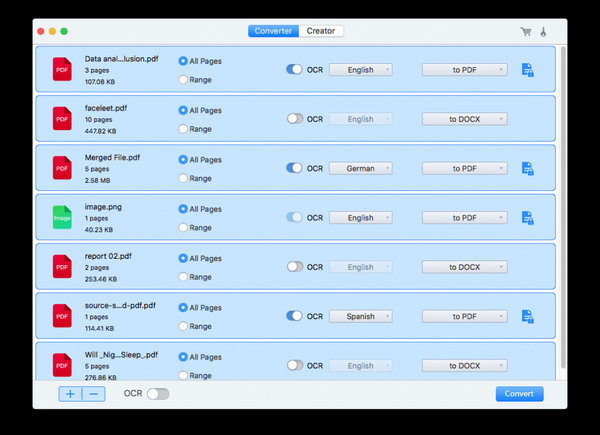Open 'to DOCX' format dropdown for faceleet.pdf
This screenshot has width=600, height=435.
tap(465, 119)
